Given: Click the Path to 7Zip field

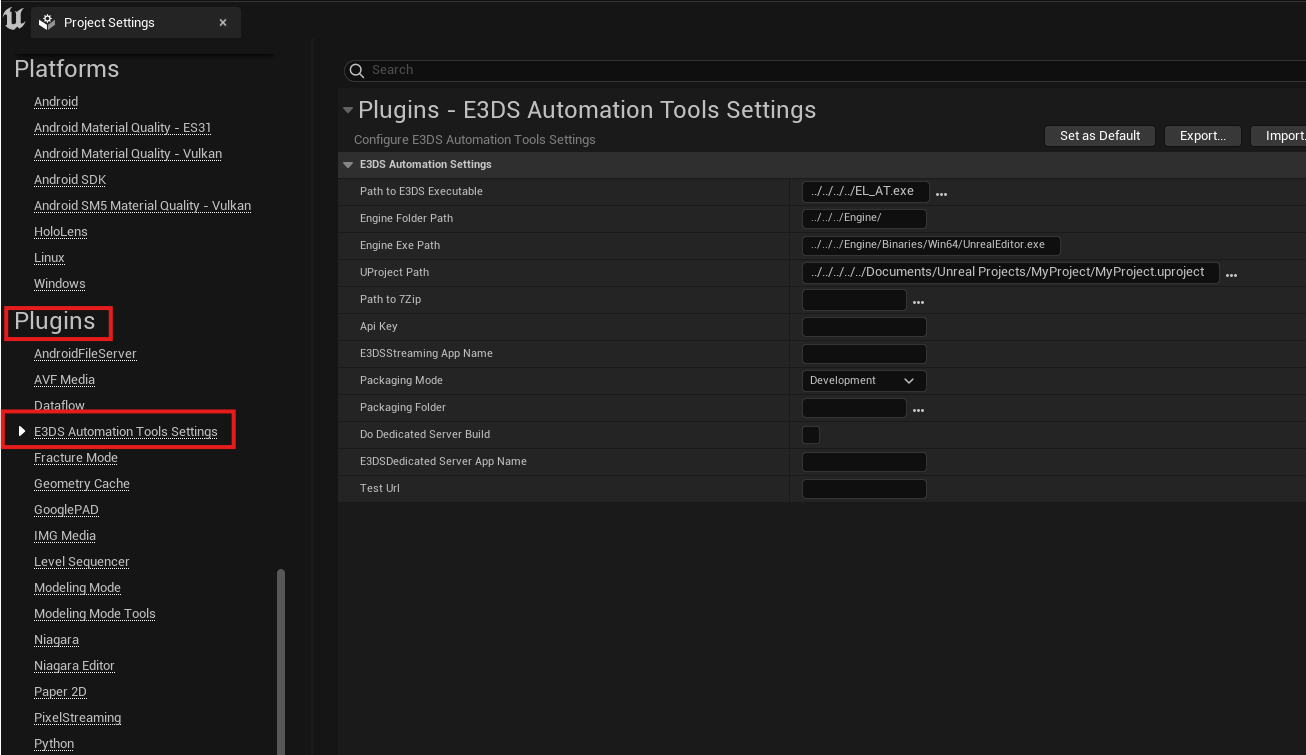Looking at the screenshot, I should point(854,299).
